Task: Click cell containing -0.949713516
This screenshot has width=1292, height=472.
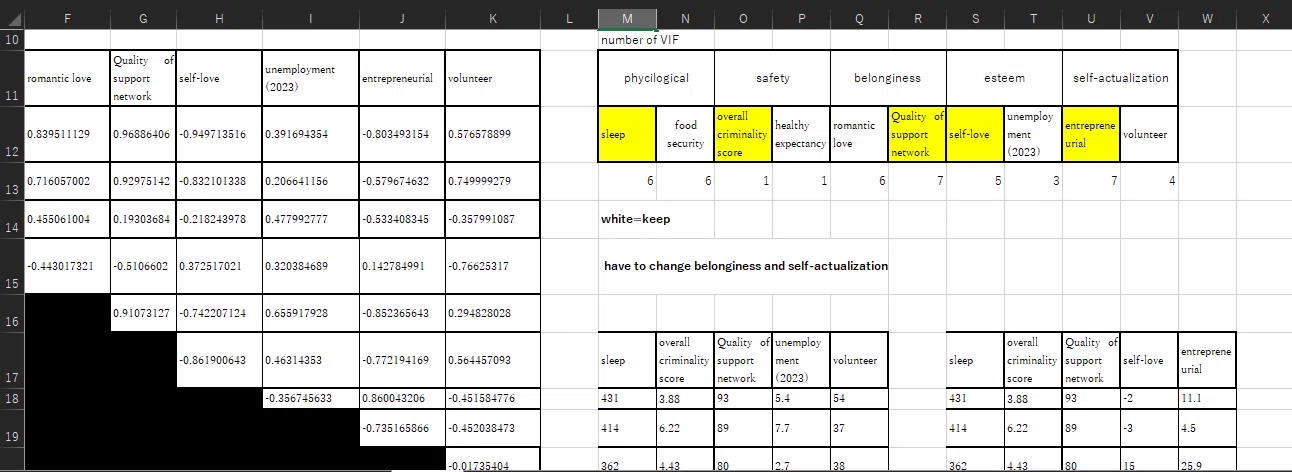Action: pos(218,134)
